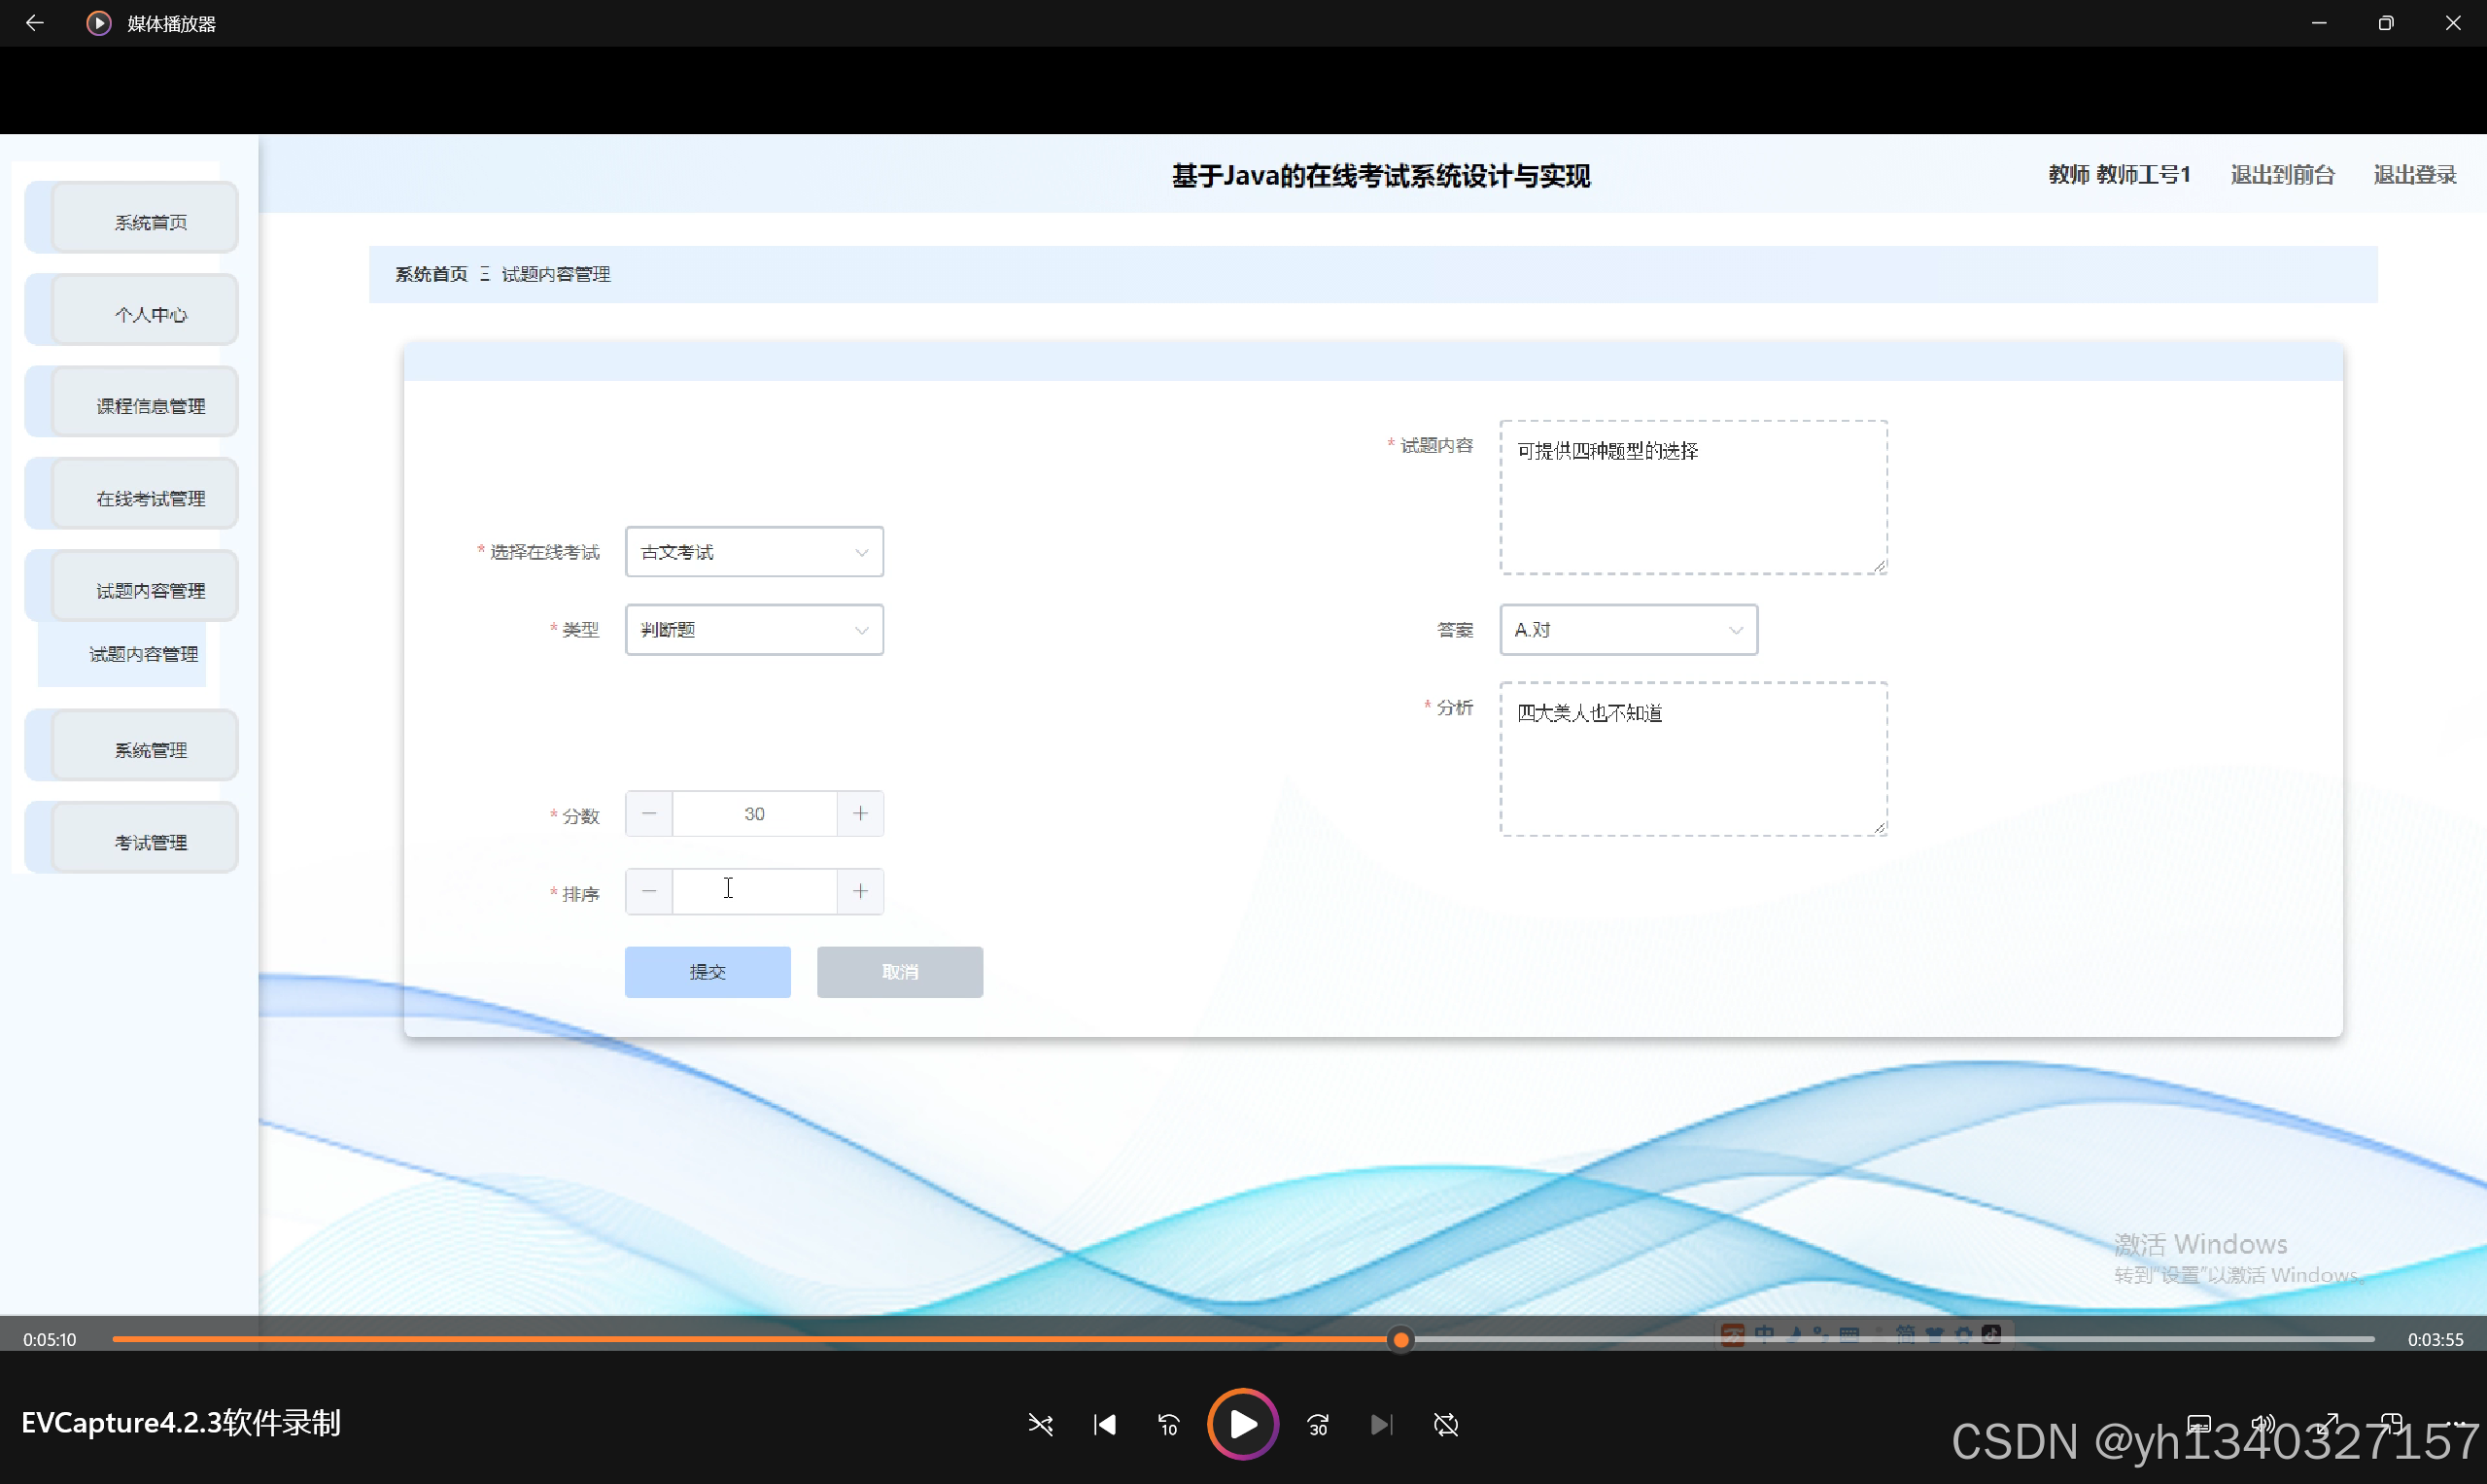Go to previous track
Screen dimensions: 2487x1484
click(x=1104, y=1424)
